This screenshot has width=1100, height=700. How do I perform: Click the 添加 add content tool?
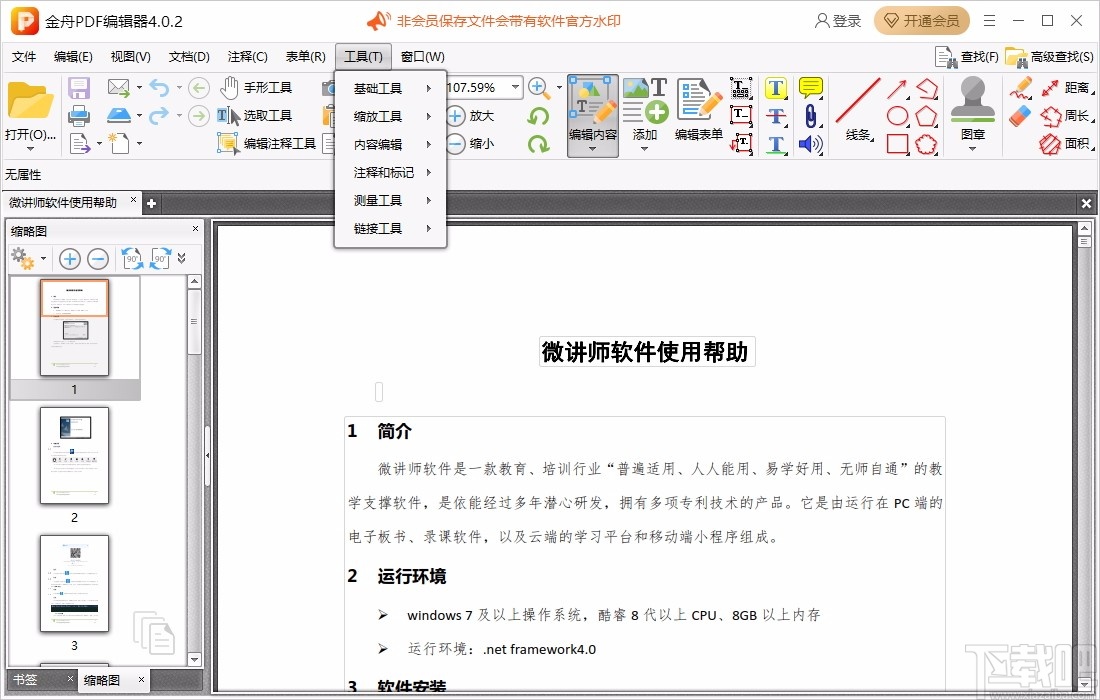(645, 110)
